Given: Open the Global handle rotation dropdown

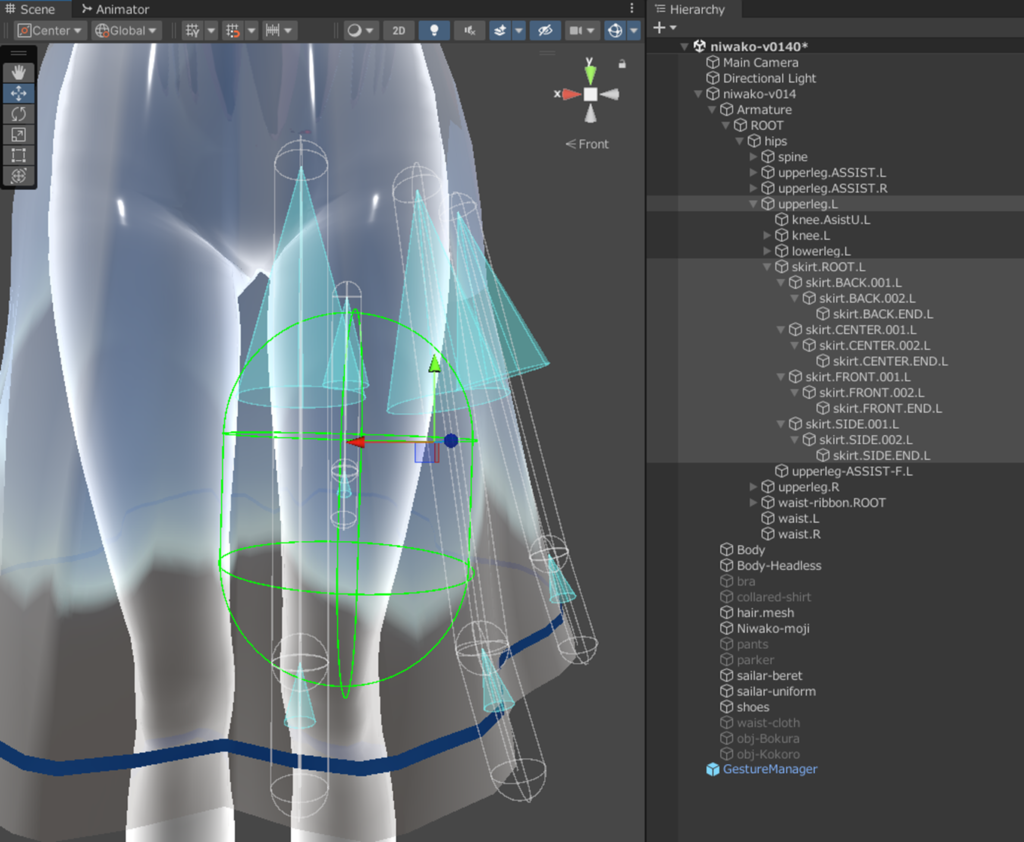Looking at the screenshot, I should click(126, 30).
